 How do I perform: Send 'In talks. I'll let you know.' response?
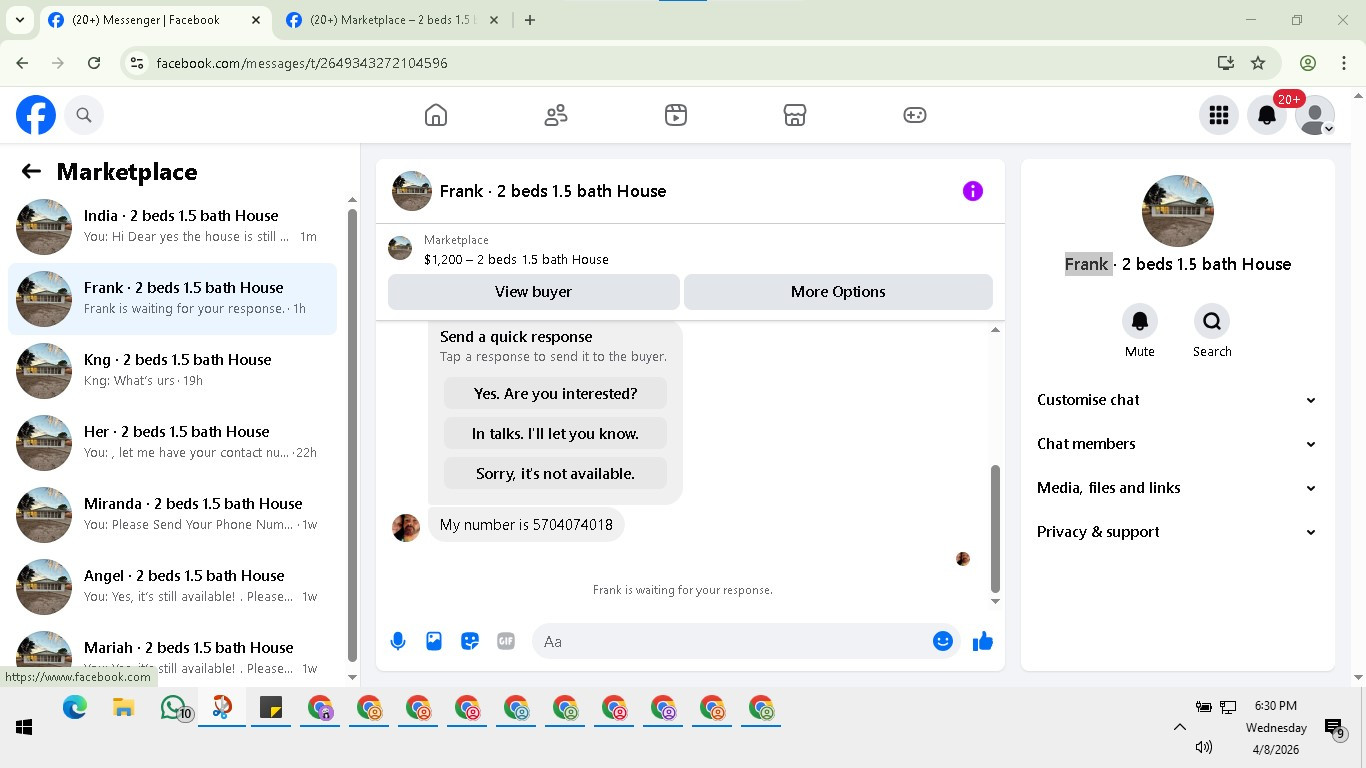point(555,434)
